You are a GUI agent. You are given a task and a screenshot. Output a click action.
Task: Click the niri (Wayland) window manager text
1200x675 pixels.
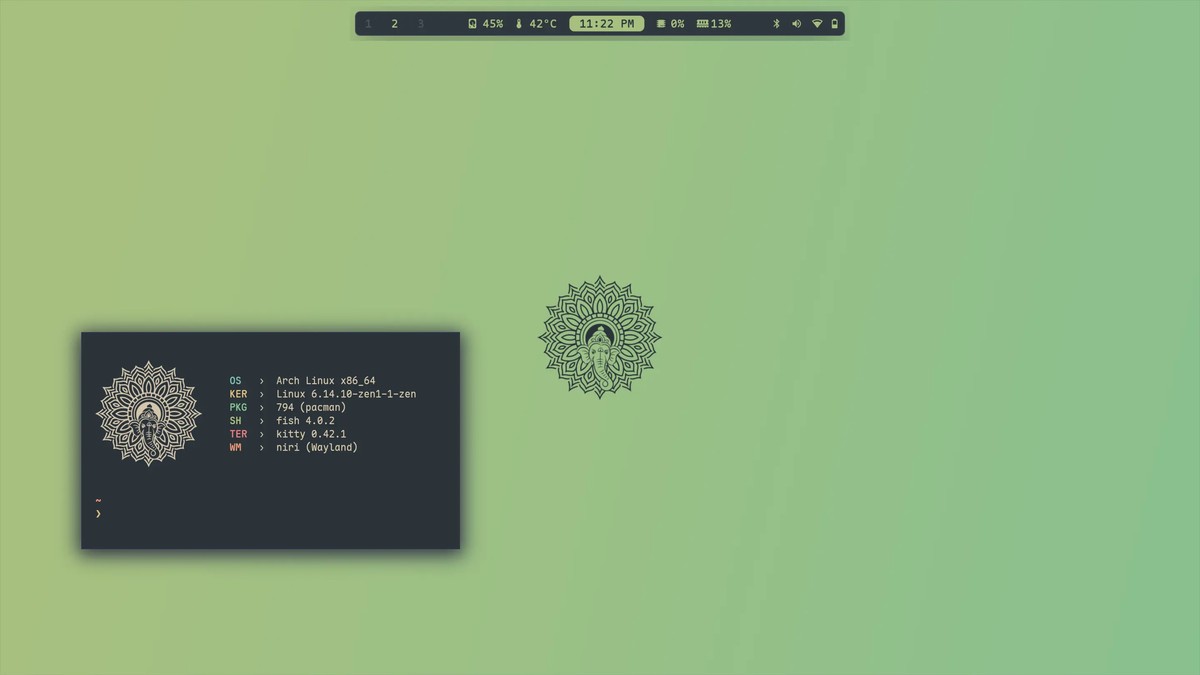316,448
